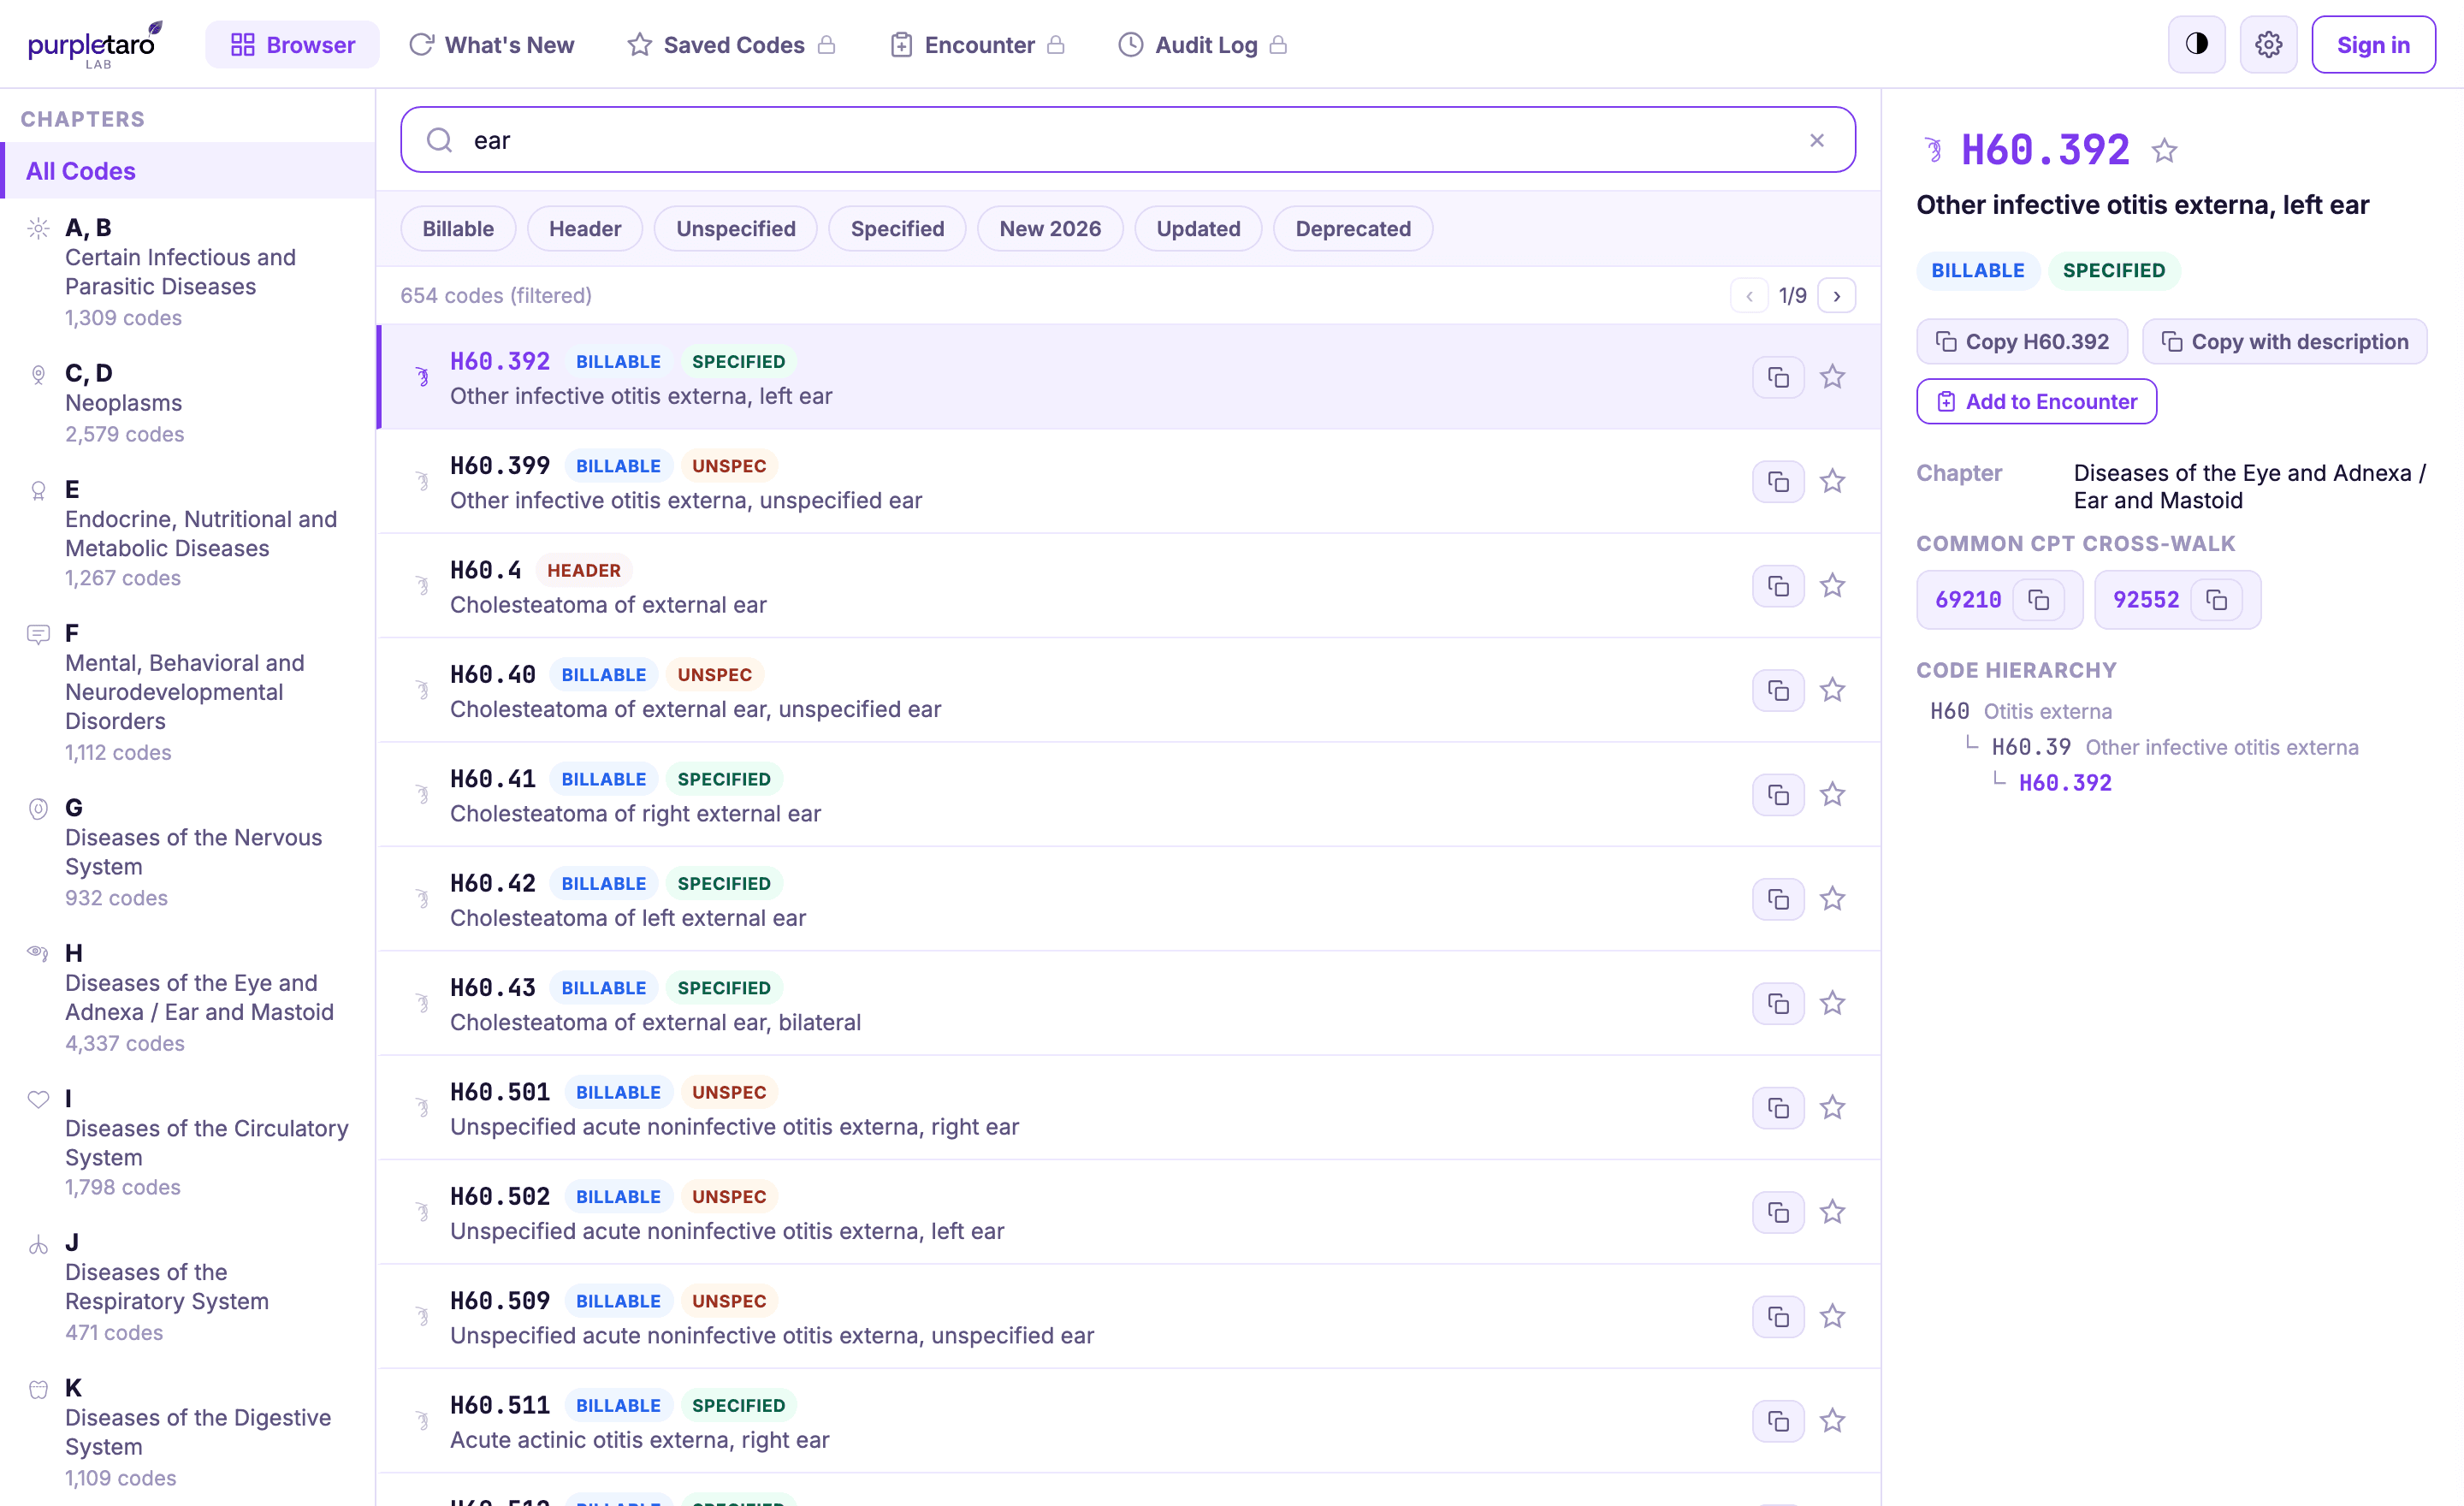Screen dimensions: 2464x1506
Task: Favorite H60.392 in the detail panel header
Action: pos(2165,150)
